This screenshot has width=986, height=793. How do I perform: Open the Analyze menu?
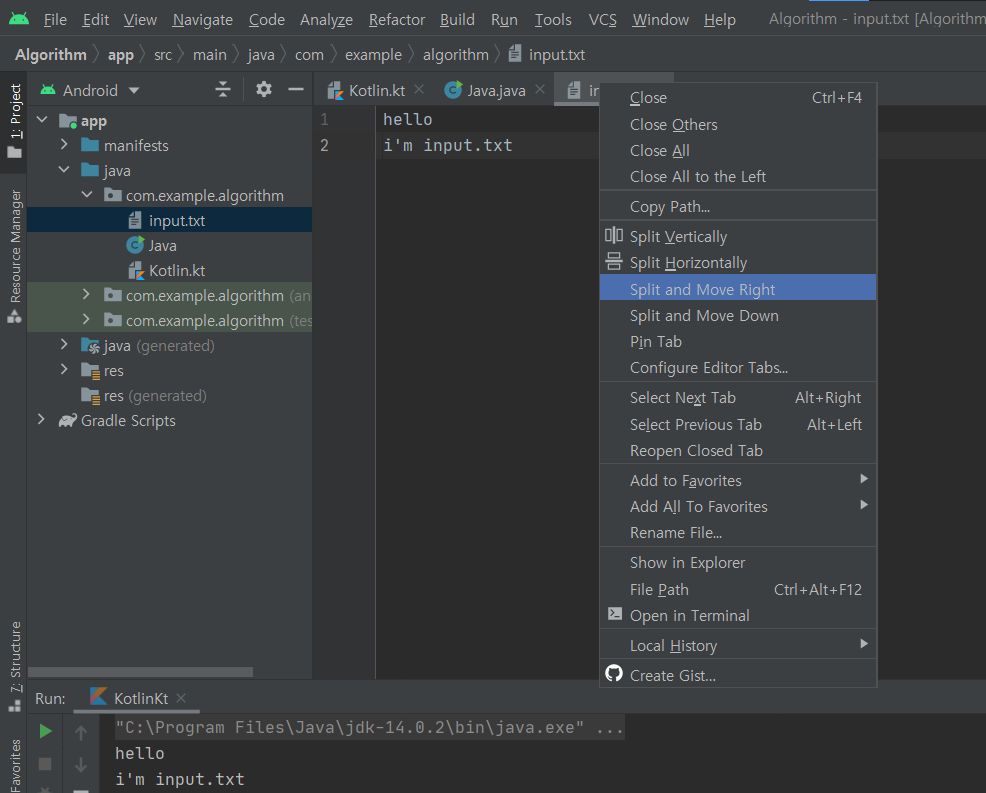pos(326,20)
